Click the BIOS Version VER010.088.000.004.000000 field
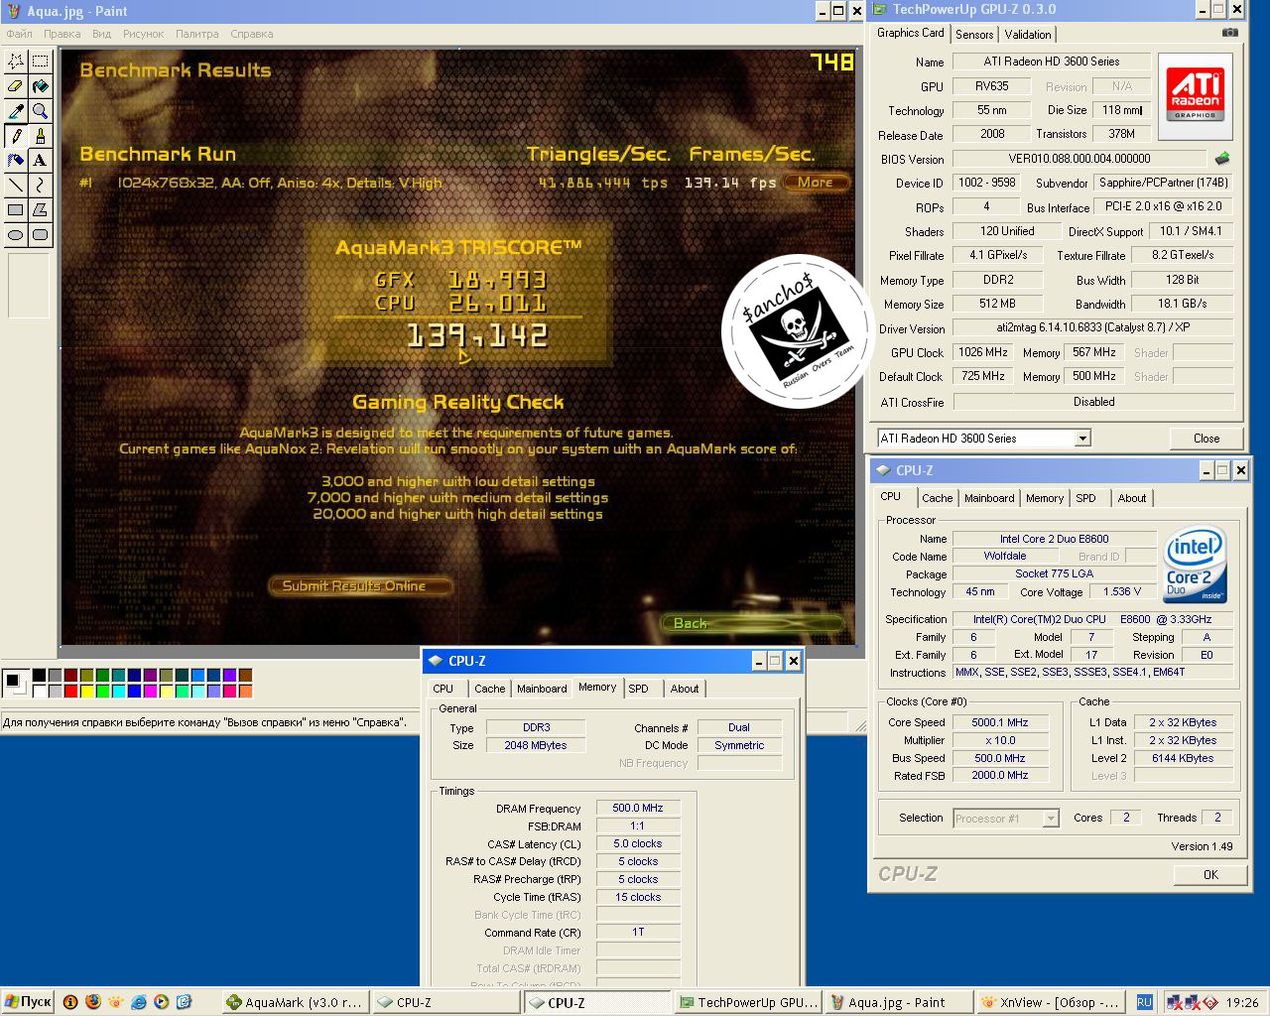 [1079, 158]
